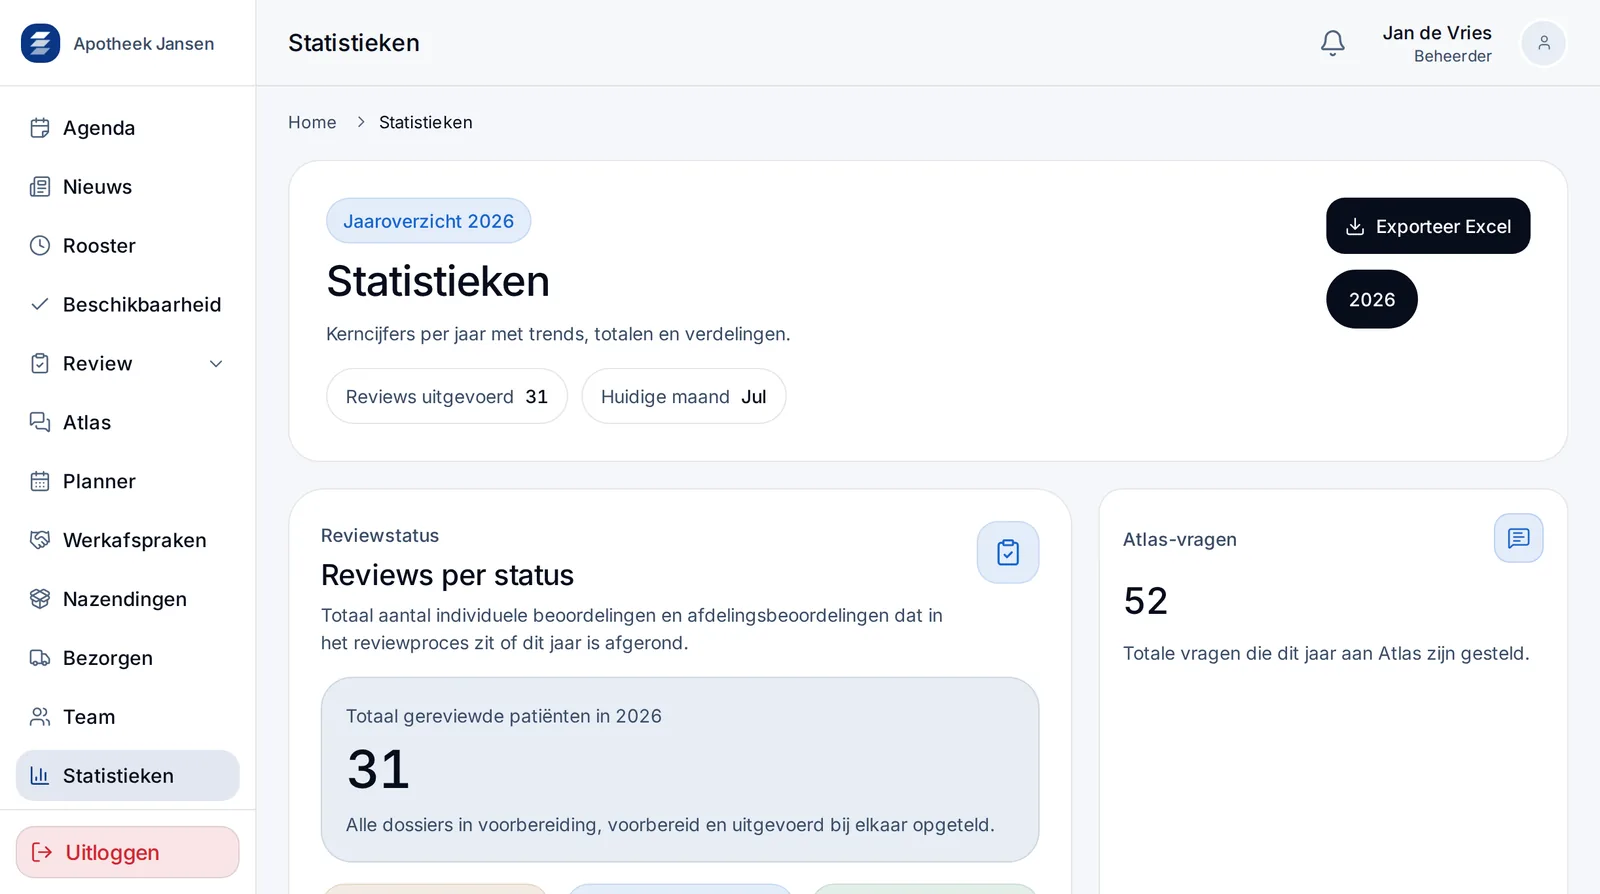Click the large 31 total value
This screenshot has width=1600, height=894.
pyautogui.click(x=379, y=769)
